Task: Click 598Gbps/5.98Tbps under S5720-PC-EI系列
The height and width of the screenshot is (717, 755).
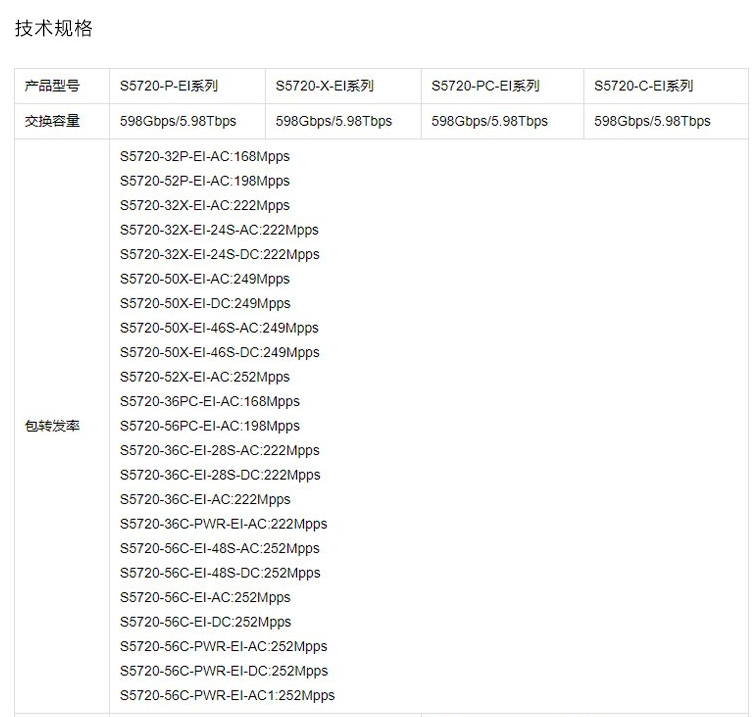Action: coord(490,121)
